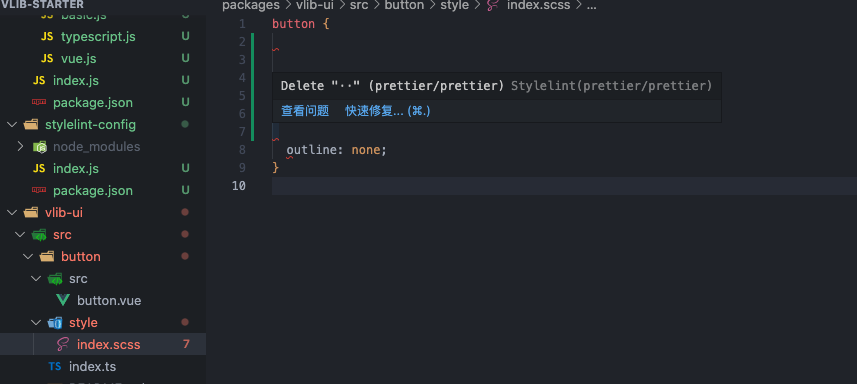Screen dimensions: 857x384
Task: Click the Sass icon beside index.scss in tree
Action: point(63,345)
